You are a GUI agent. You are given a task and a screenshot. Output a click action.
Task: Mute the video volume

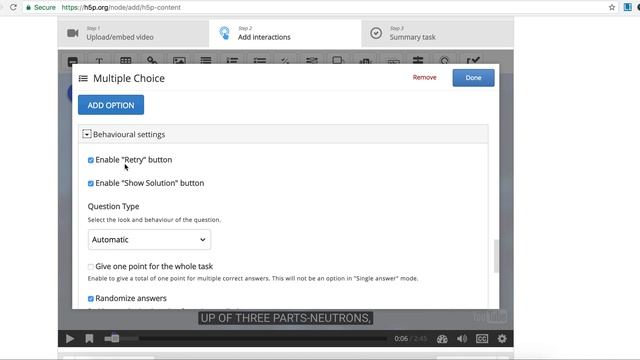point(462,339)
